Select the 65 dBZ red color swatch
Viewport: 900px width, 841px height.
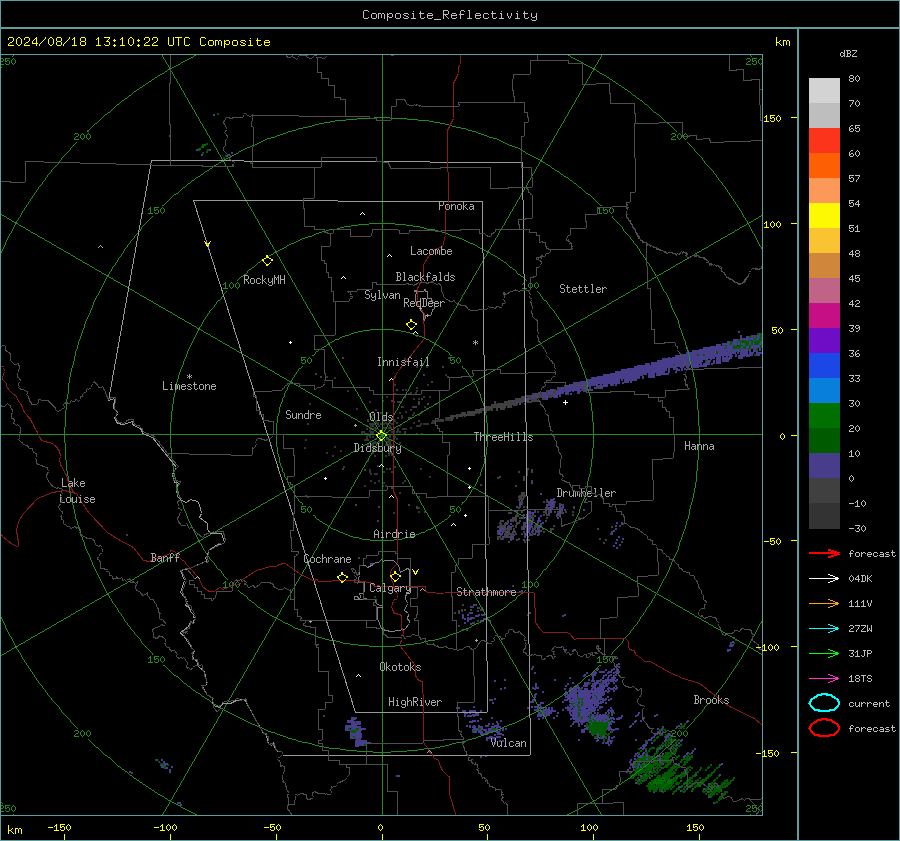(x=824, y=140)
